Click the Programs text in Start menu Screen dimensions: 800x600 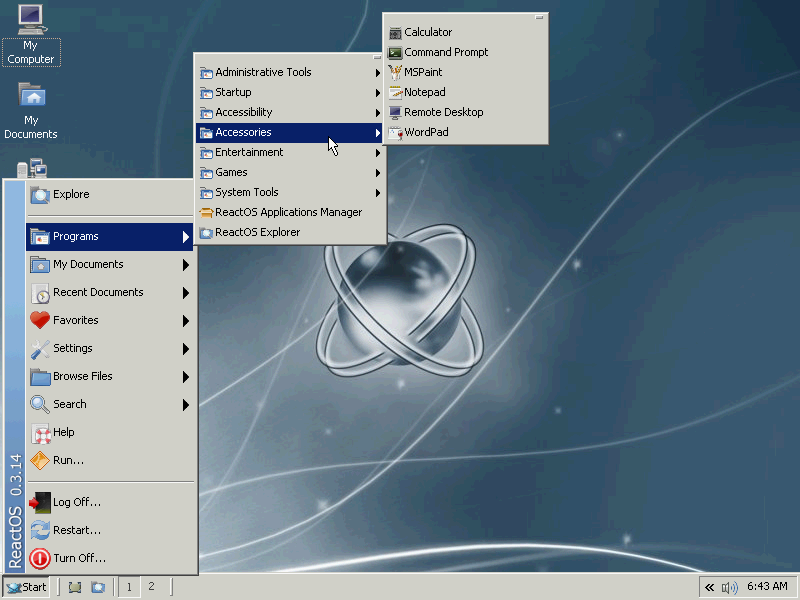(x=76, y=236)
